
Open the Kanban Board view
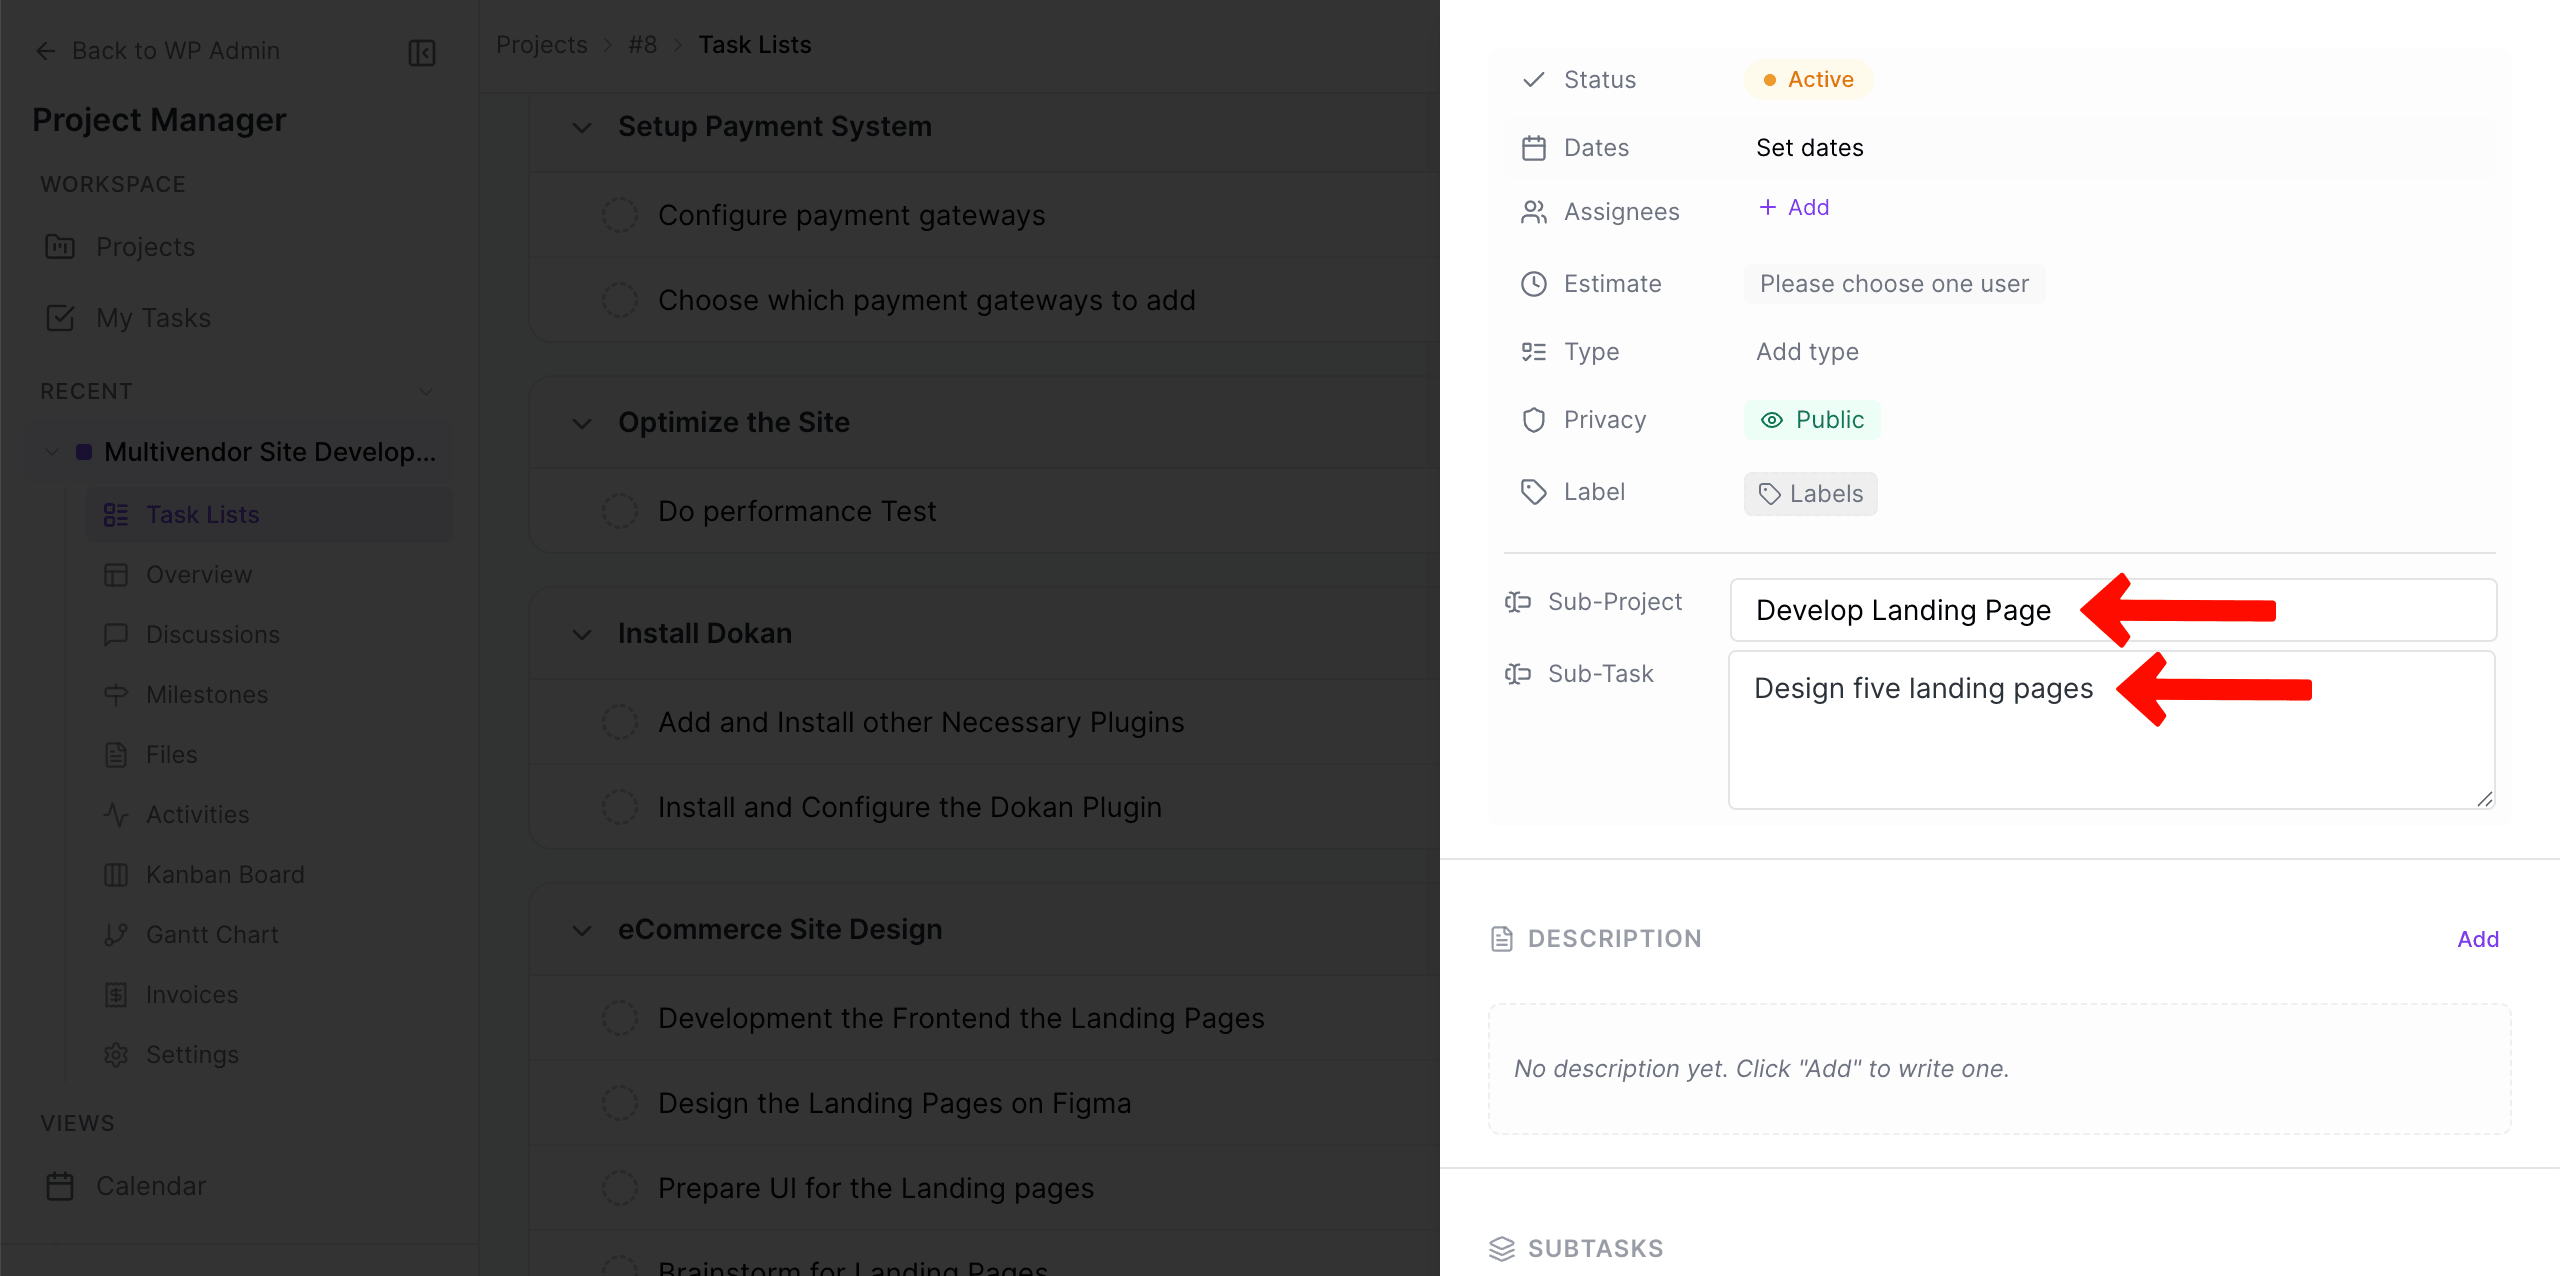[x=225, y=874]
